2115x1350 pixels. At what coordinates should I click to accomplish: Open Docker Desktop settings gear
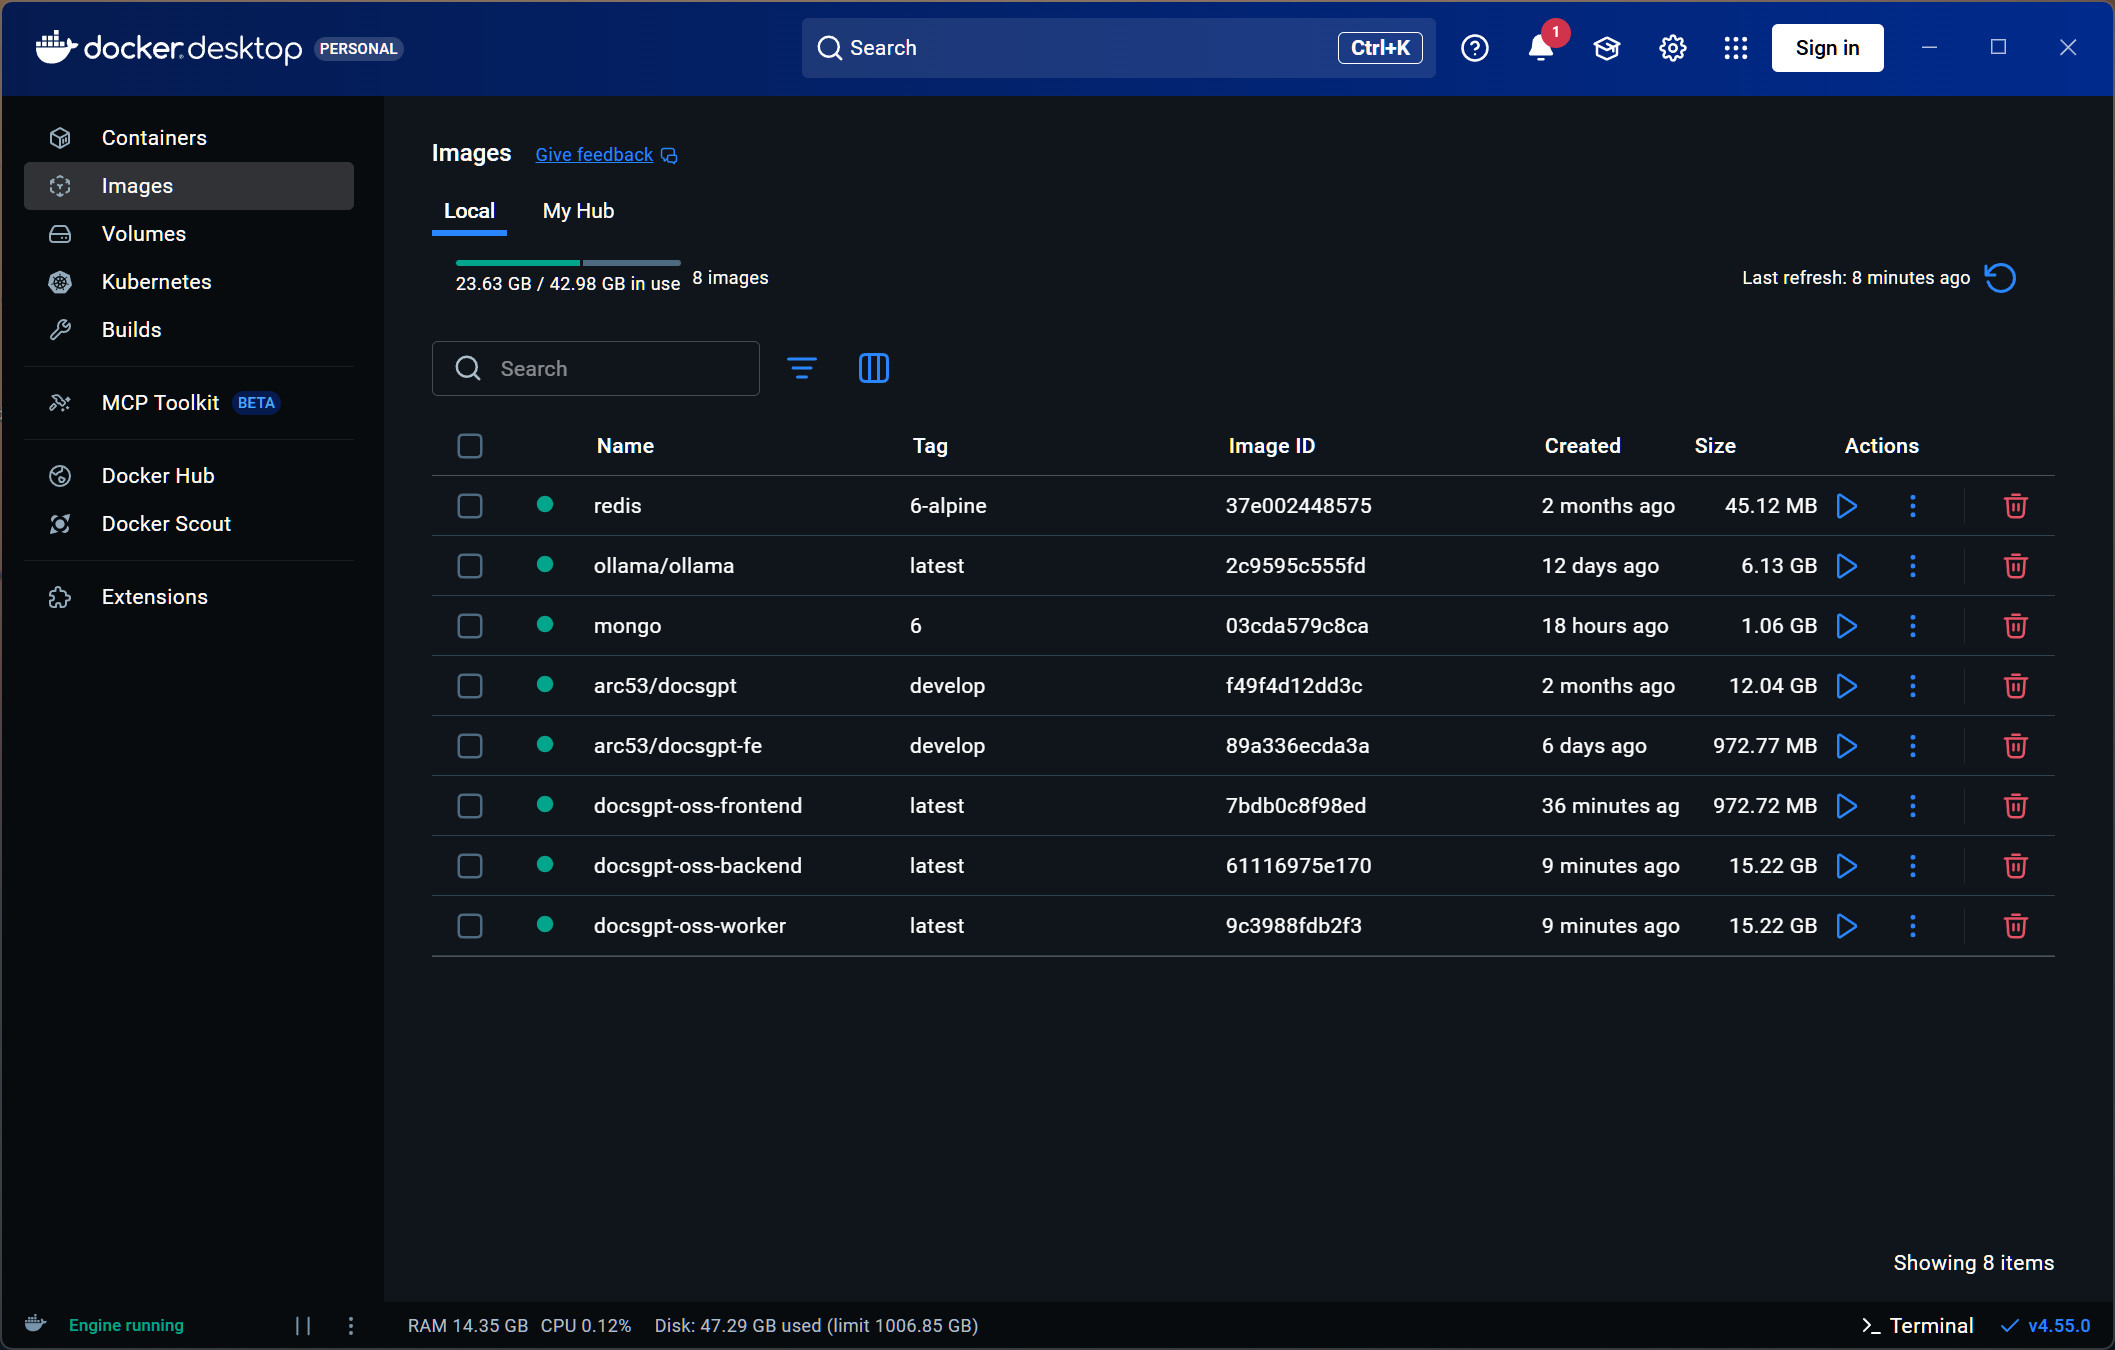coord(1672,48)
